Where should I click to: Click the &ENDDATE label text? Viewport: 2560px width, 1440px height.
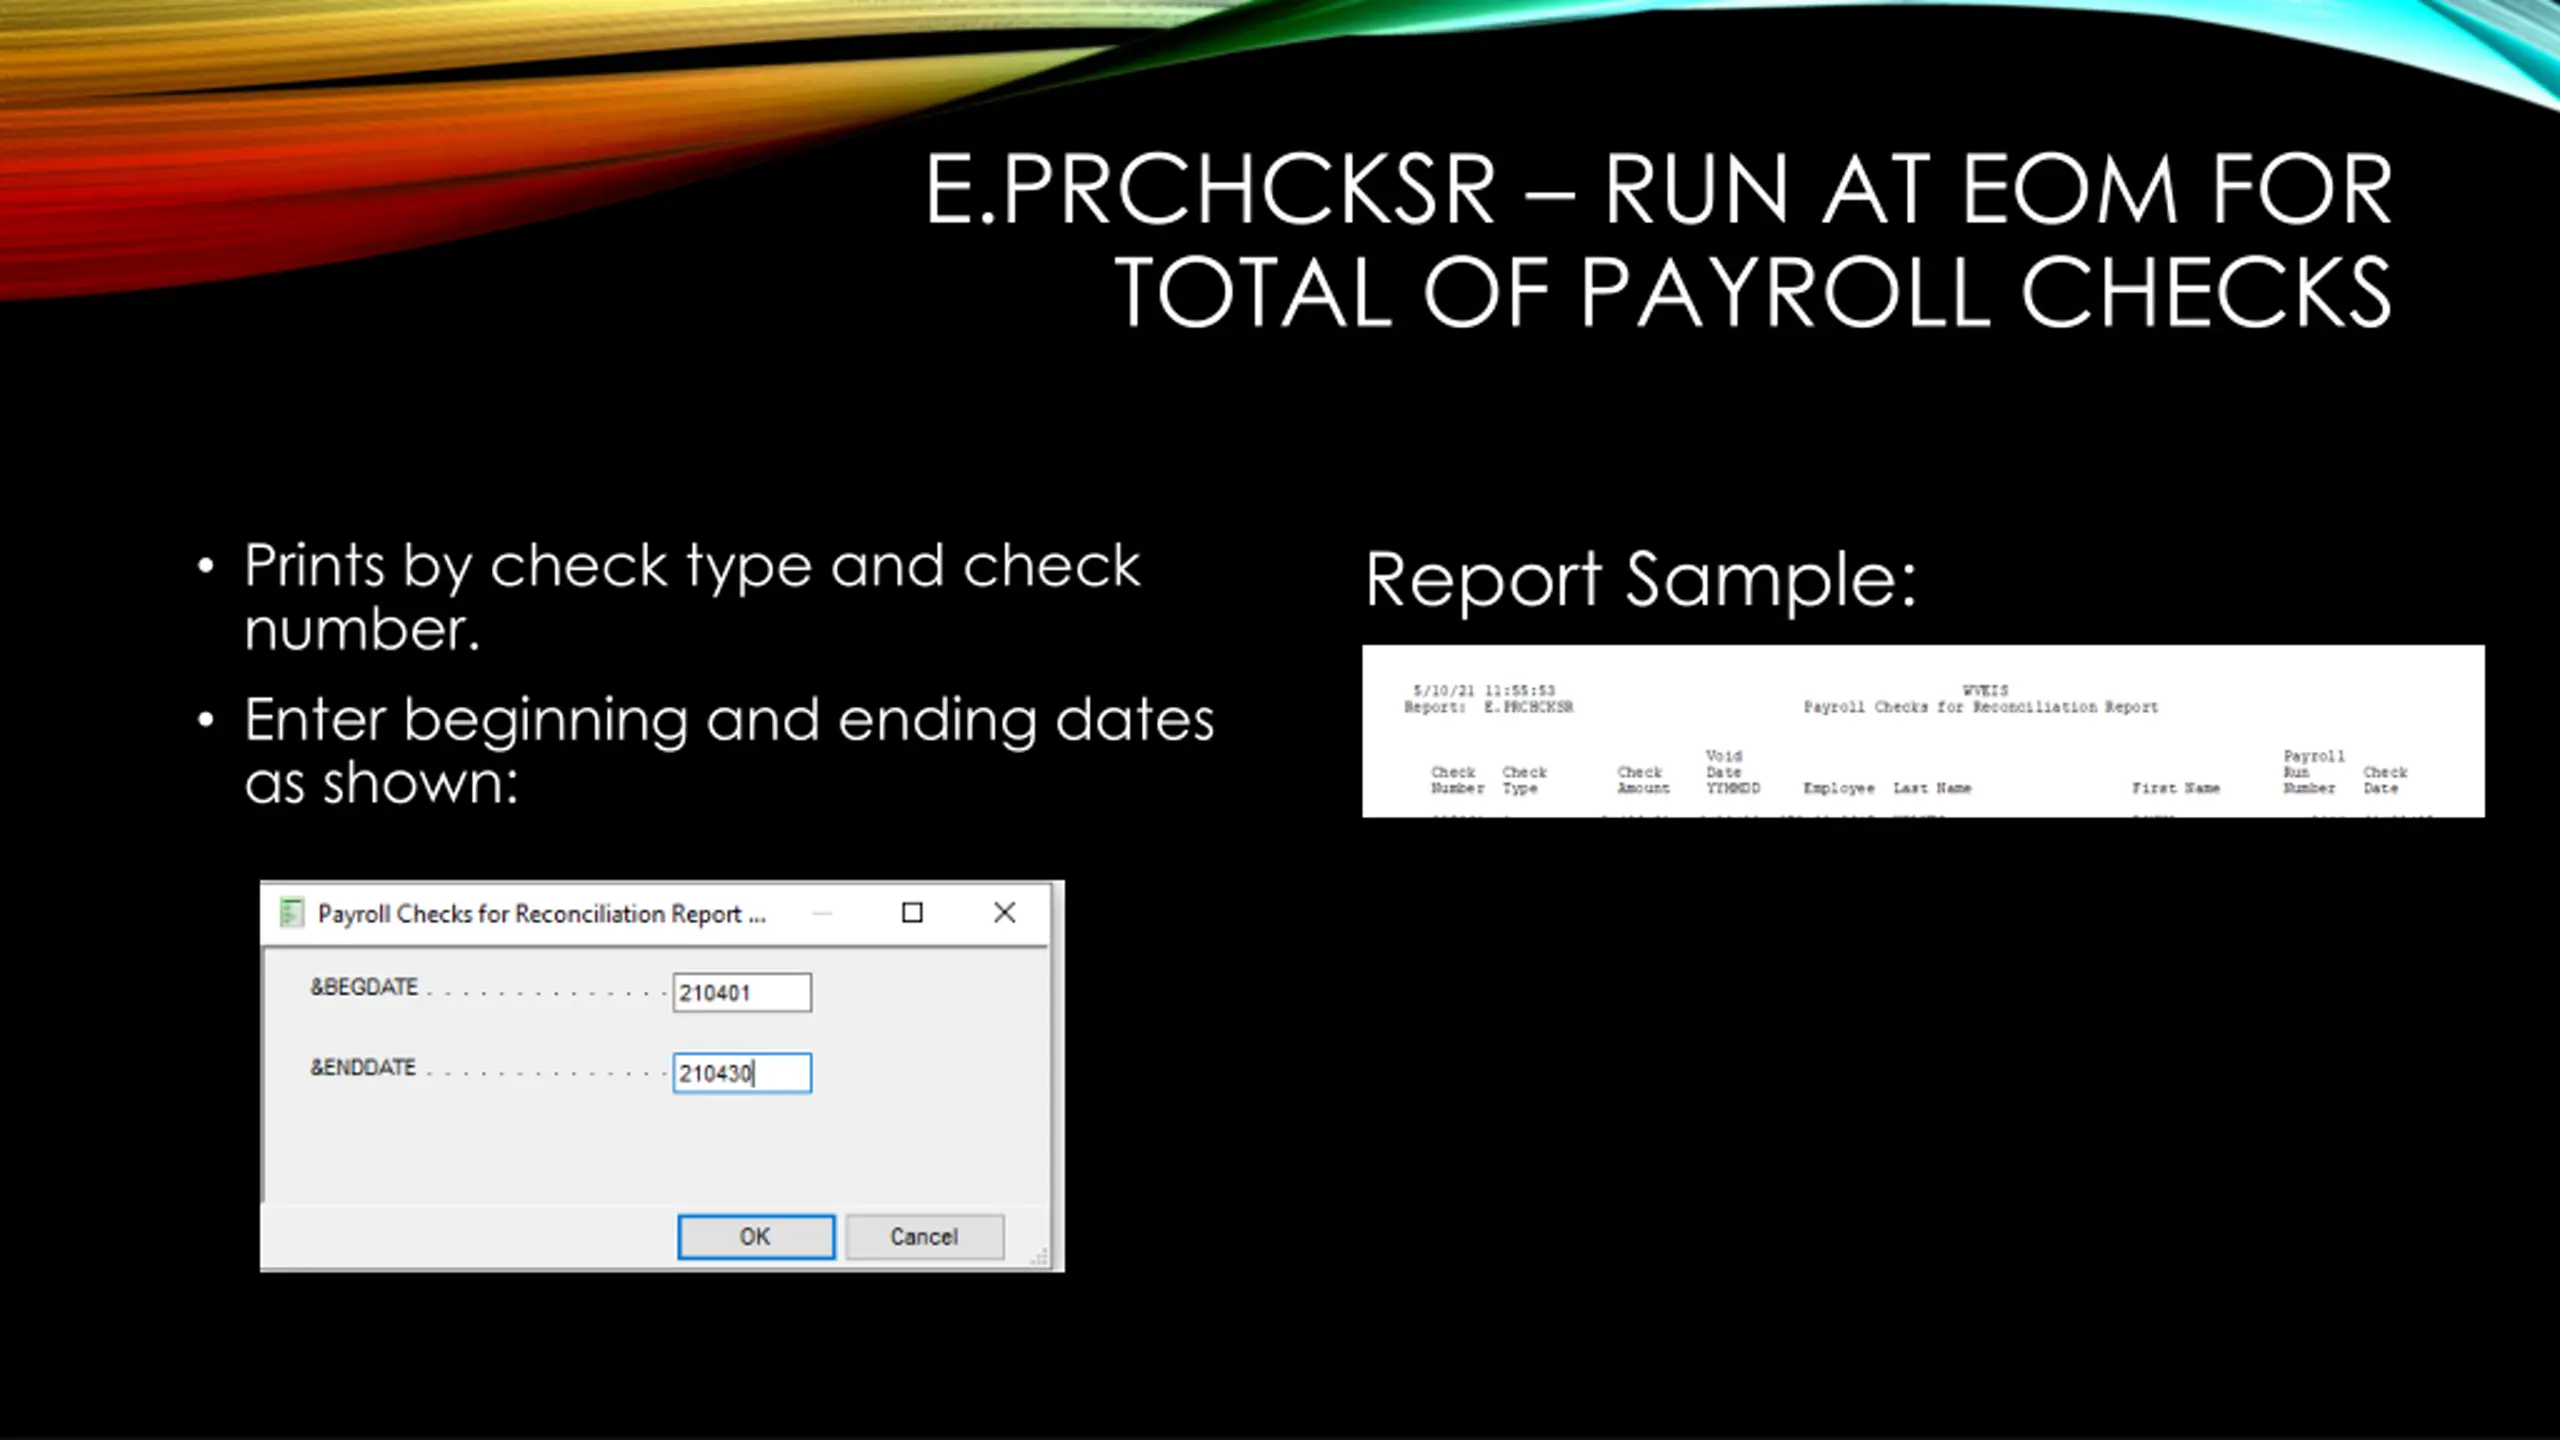(x=363, y=1067)
